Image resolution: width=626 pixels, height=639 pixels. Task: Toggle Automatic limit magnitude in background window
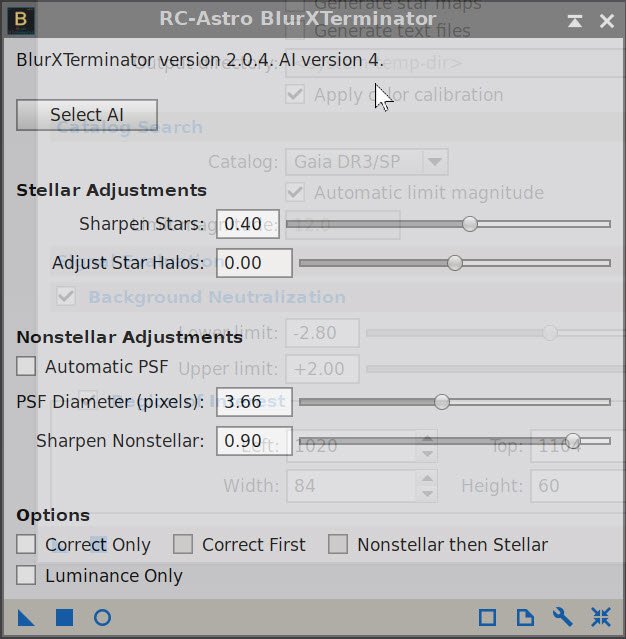click(x=295, y=192)
